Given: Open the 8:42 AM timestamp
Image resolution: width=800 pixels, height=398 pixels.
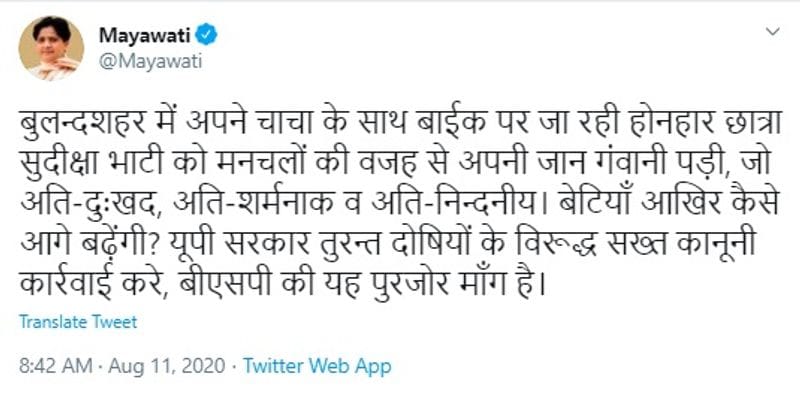Looking at the screenshot, I should click(x=56, y=366).
